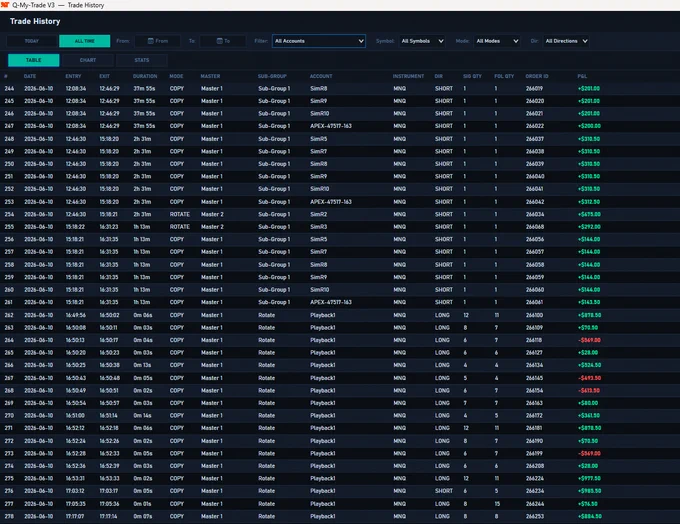Image resolution: width=680 pixels, height=524 pixels.
Task: Sort by the DIR column header
Action: tap(439, 76)
